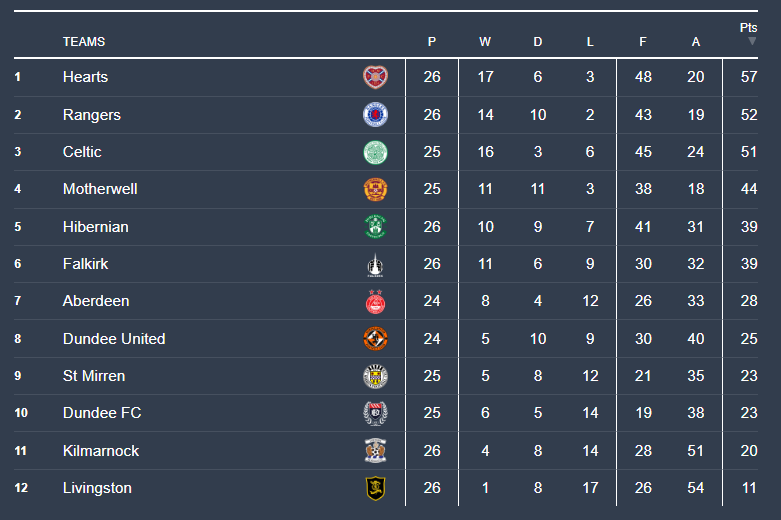Click the Hibernian club crest icon
This screenshot has width=781, height=520.
375,227
